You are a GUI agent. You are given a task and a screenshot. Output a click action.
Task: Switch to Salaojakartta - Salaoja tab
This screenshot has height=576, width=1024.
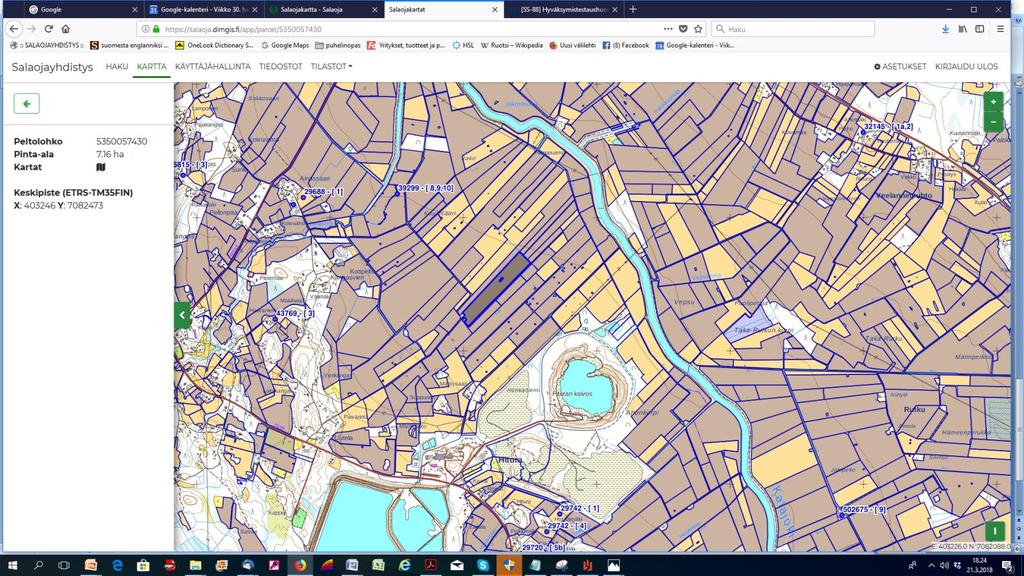(323, 9)
